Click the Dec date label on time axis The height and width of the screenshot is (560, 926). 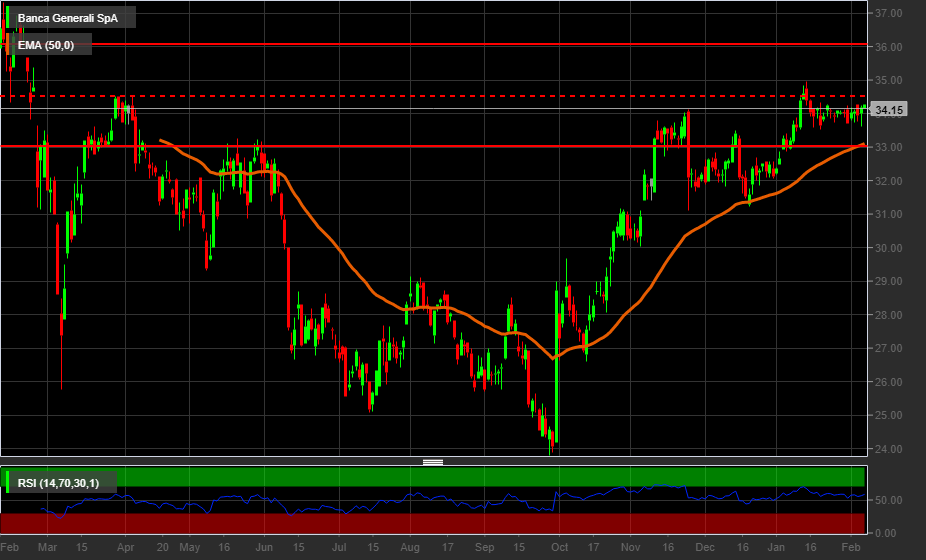click(x=705, y=547)
